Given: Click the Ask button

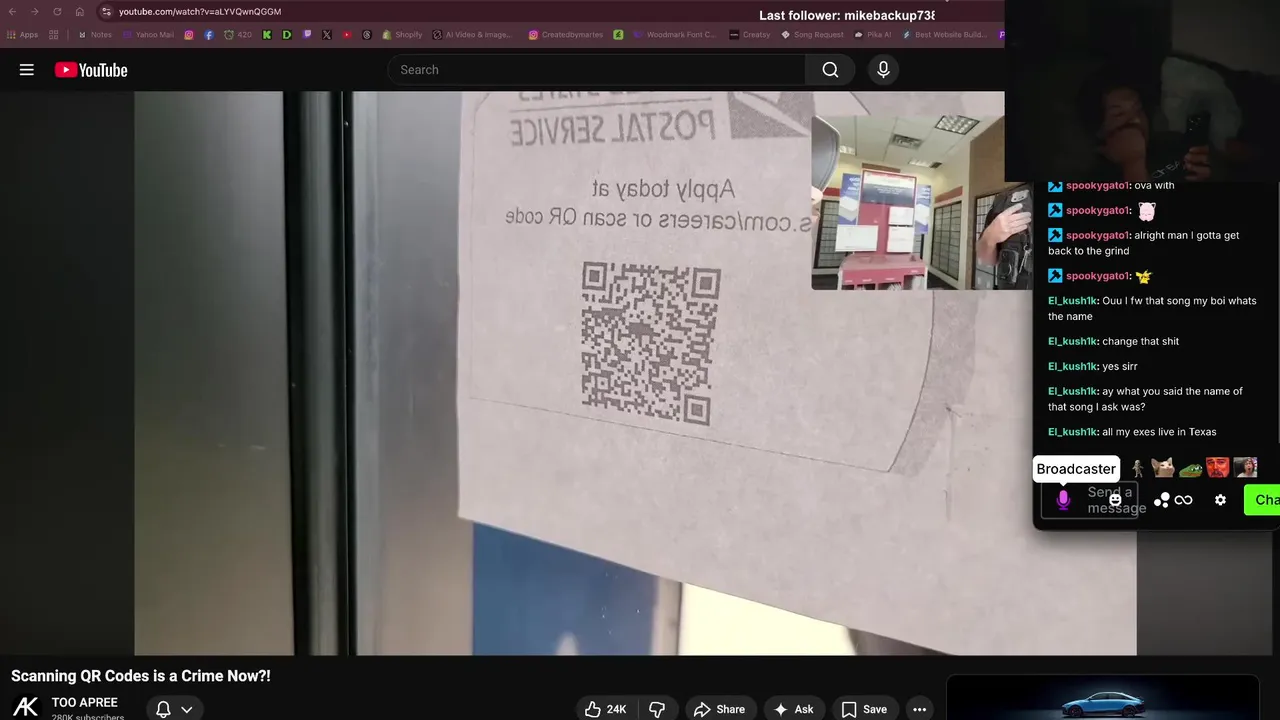Looking at the screenshot, I should pyautogui.click(x=793, y=709).
